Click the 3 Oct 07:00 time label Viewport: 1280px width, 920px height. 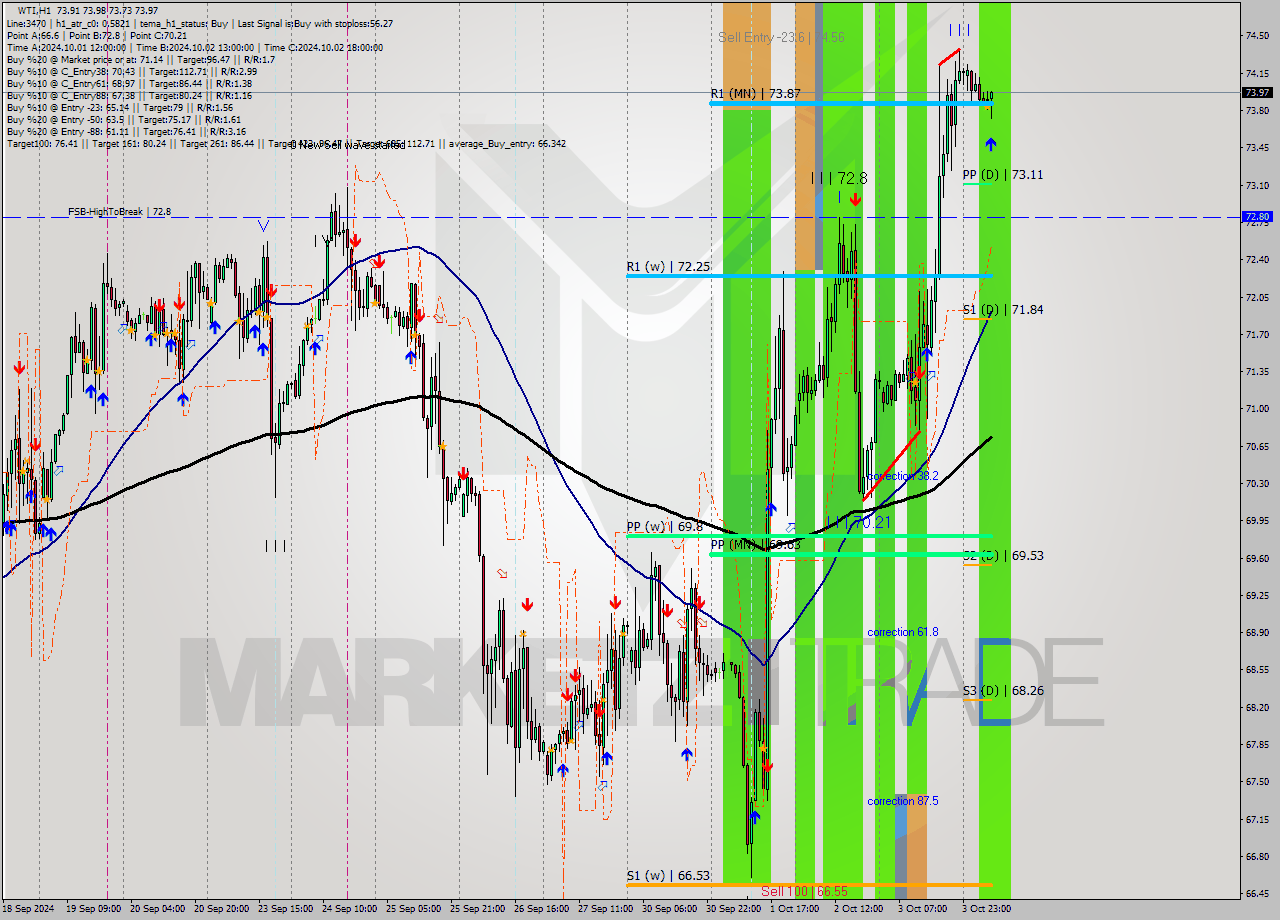tap(922, 909)
